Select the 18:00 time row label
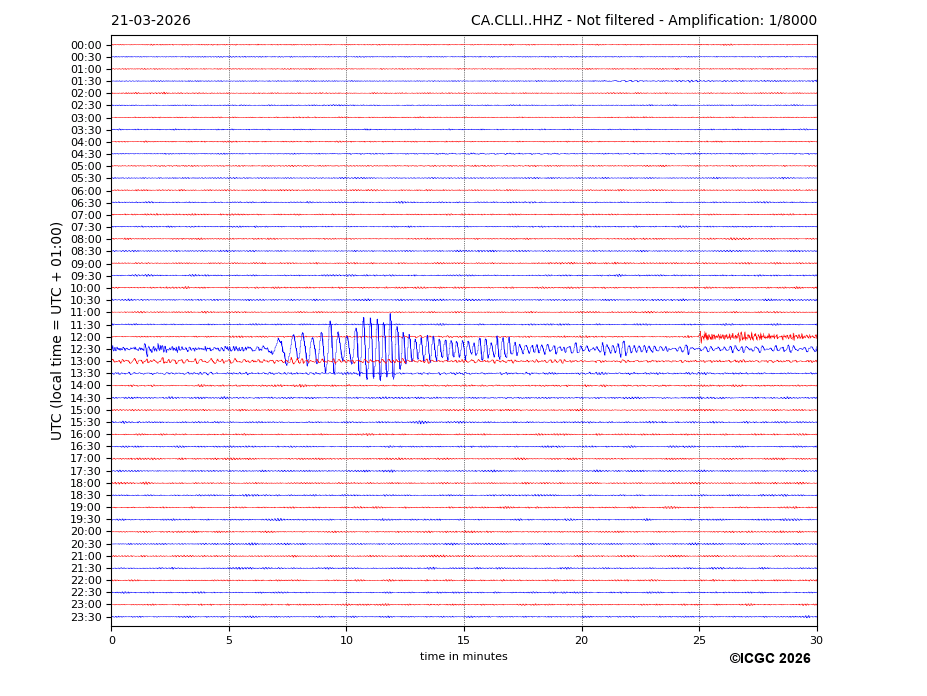 coord(86,483)
